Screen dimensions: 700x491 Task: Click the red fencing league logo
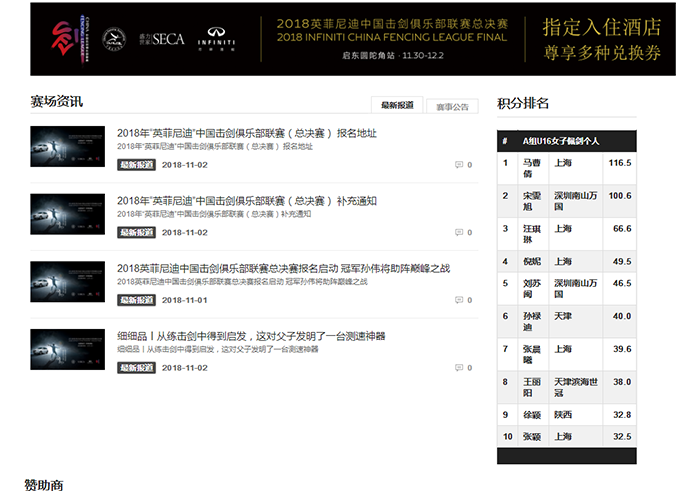(70, 41)
